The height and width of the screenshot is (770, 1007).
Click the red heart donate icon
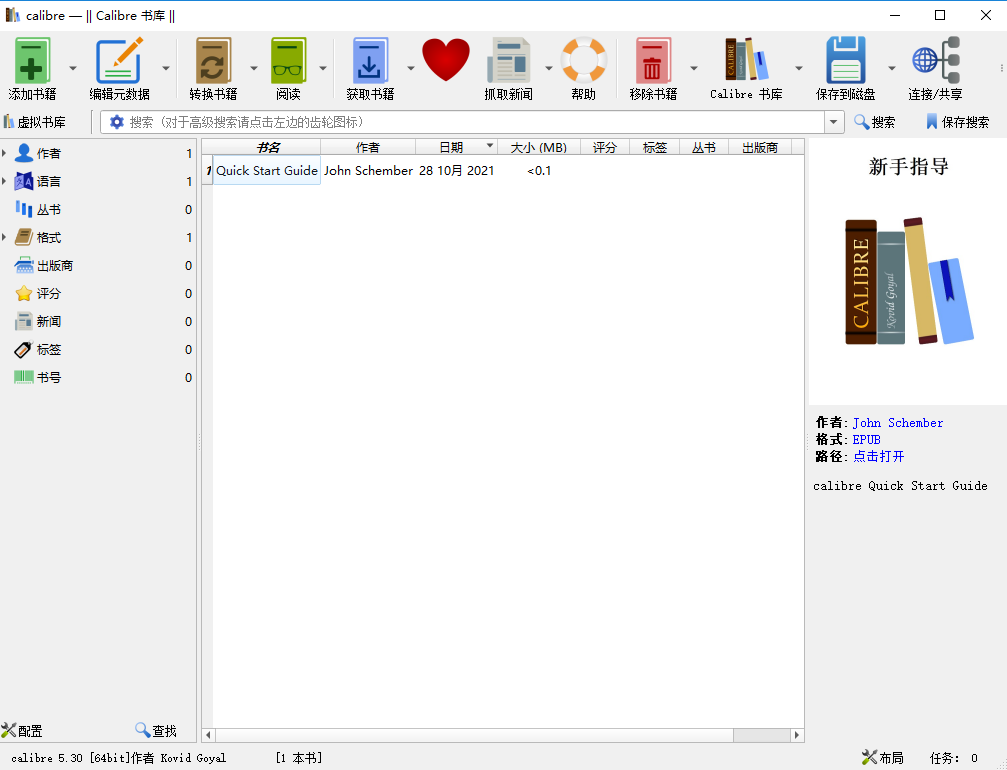446,60
